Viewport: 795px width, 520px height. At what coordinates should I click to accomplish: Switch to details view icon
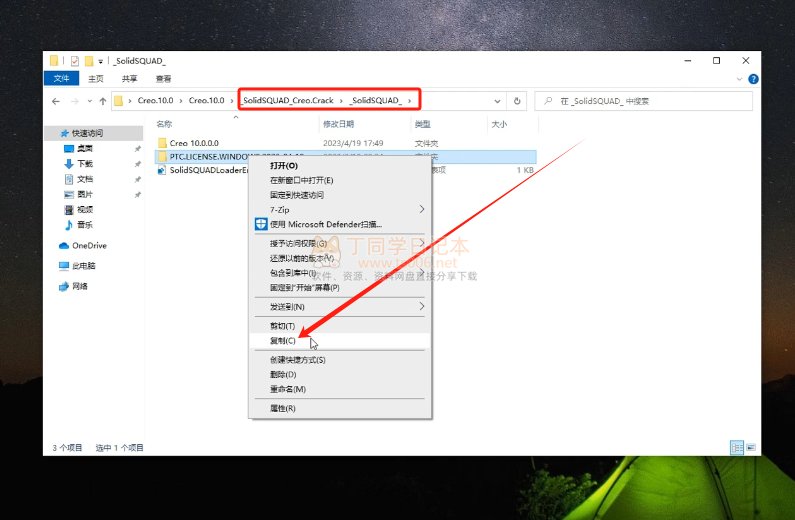pyautogui.click(x=737, y=448)
